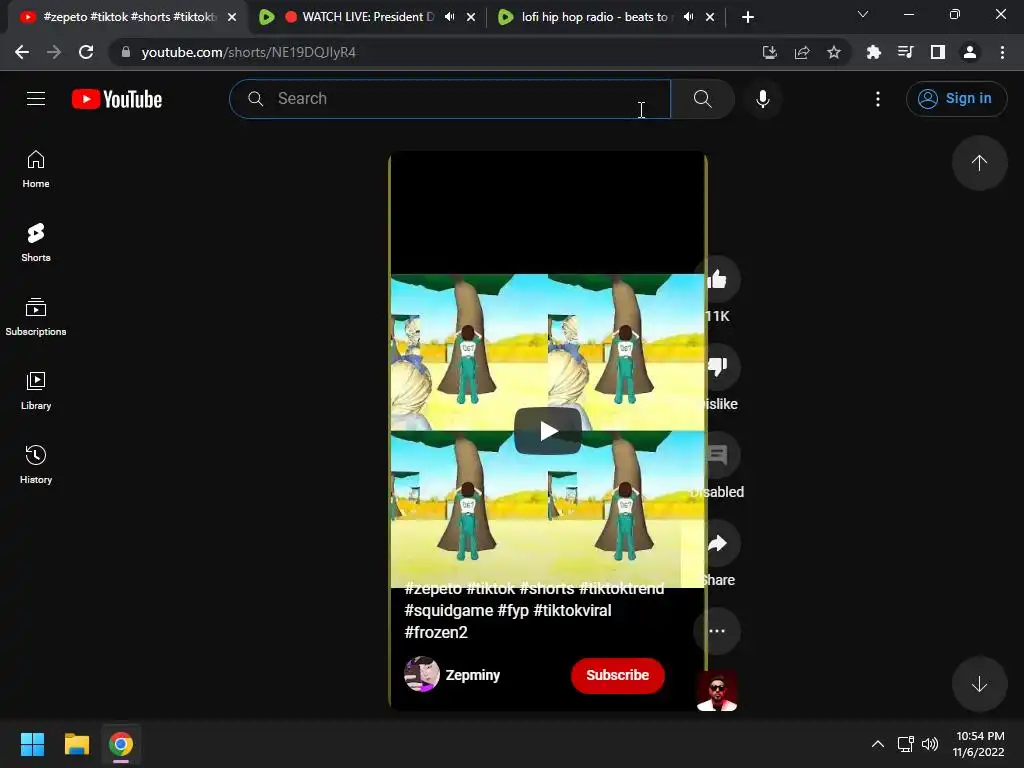Viewport: 1024px width, 768px height.
Task: Share this page from address bar
Action: click(802, 52)
